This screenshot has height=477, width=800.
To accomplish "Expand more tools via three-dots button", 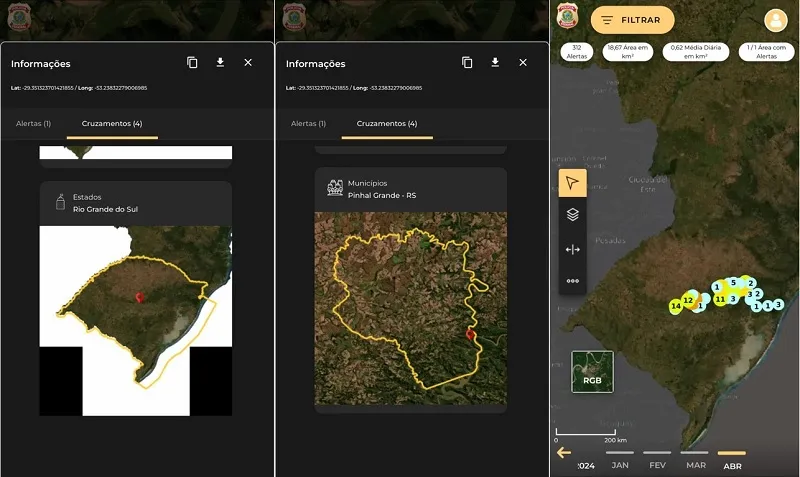I will coord(572,281).
